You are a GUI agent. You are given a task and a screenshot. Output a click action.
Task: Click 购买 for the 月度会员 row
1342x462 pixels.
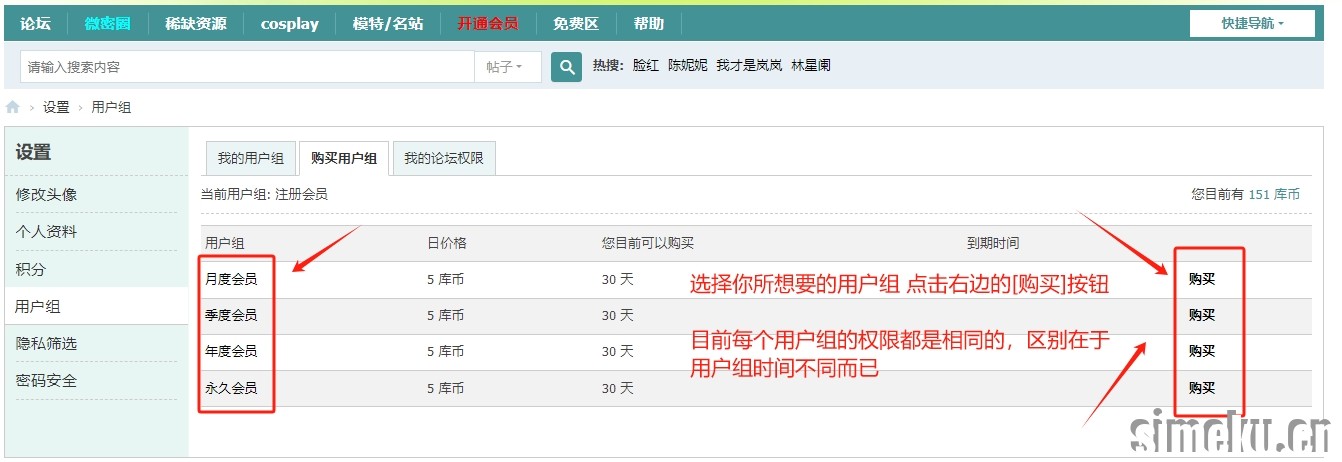tap(1202, 279)
